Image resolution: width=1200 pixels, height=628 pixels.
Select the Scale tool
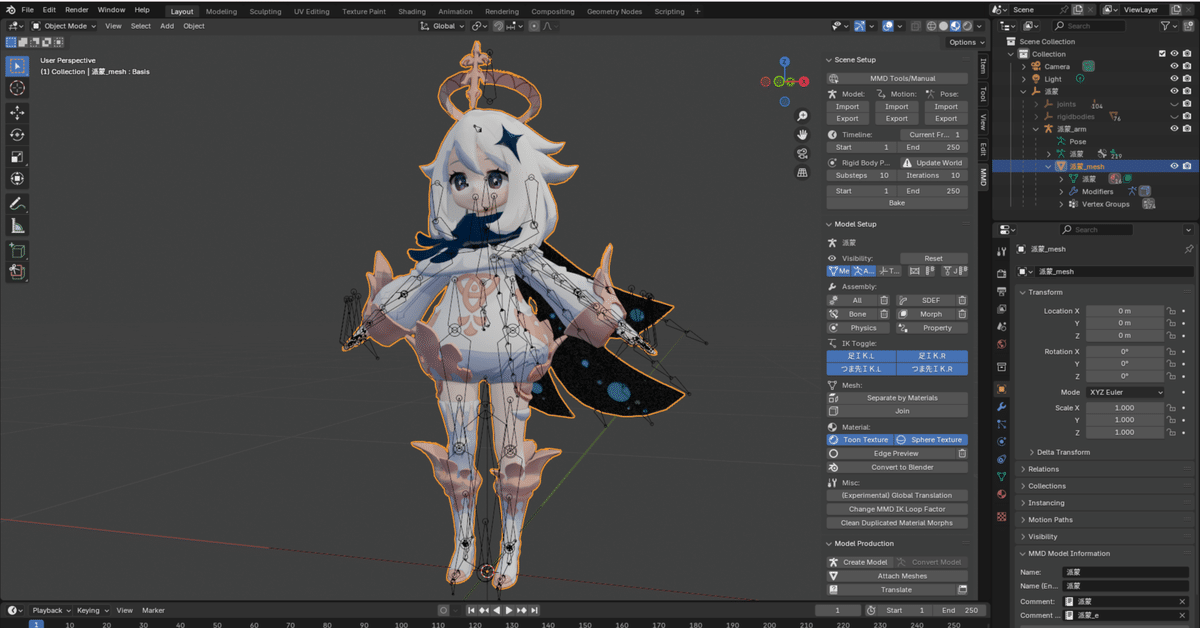pyautogui.click(x=17, y=156)
